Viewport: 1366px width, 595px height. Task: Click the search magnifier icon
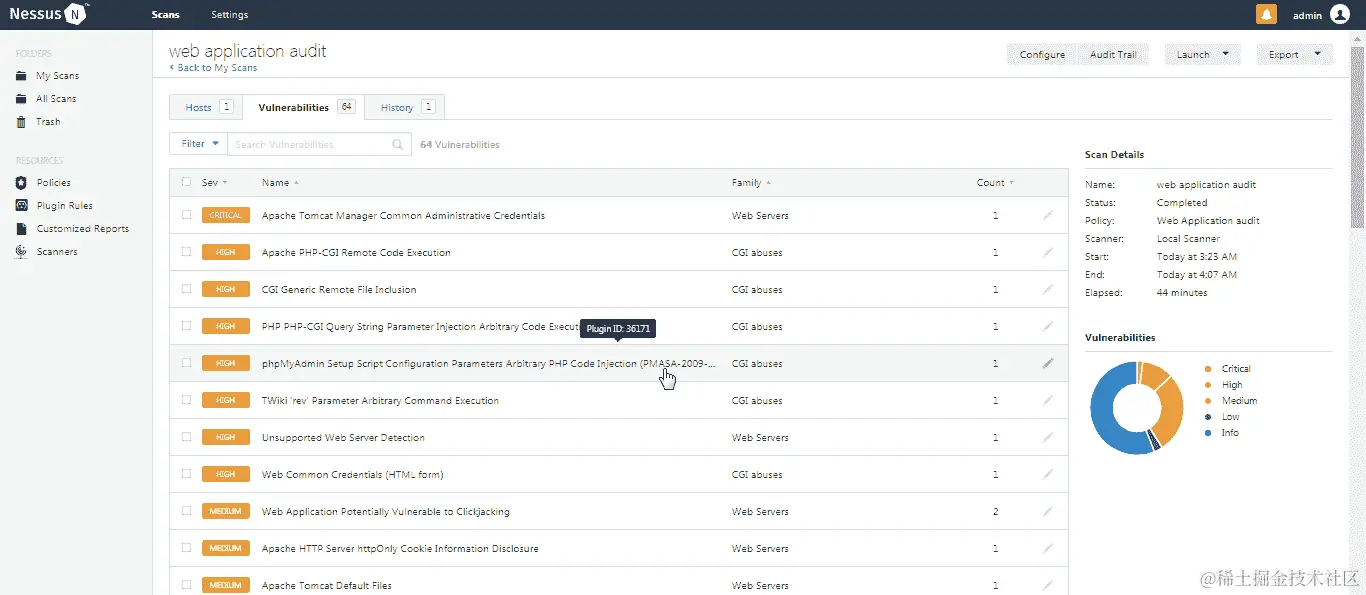coord(398,145)
